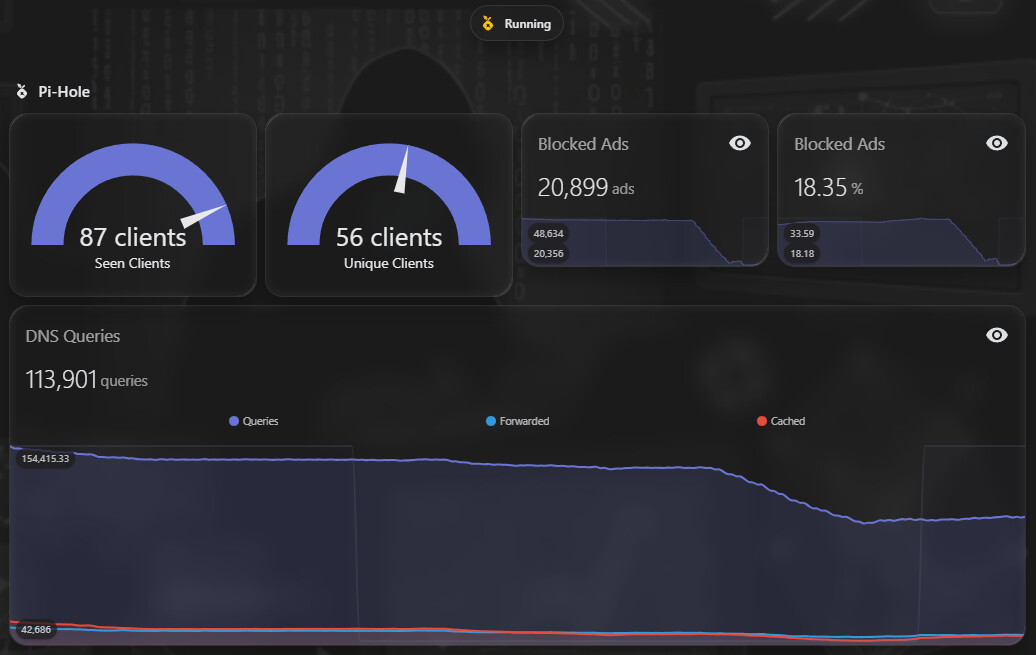Viewport: 1036px width, 655px height.
Task: Click the 42,686 graph label
Action: 36,629
